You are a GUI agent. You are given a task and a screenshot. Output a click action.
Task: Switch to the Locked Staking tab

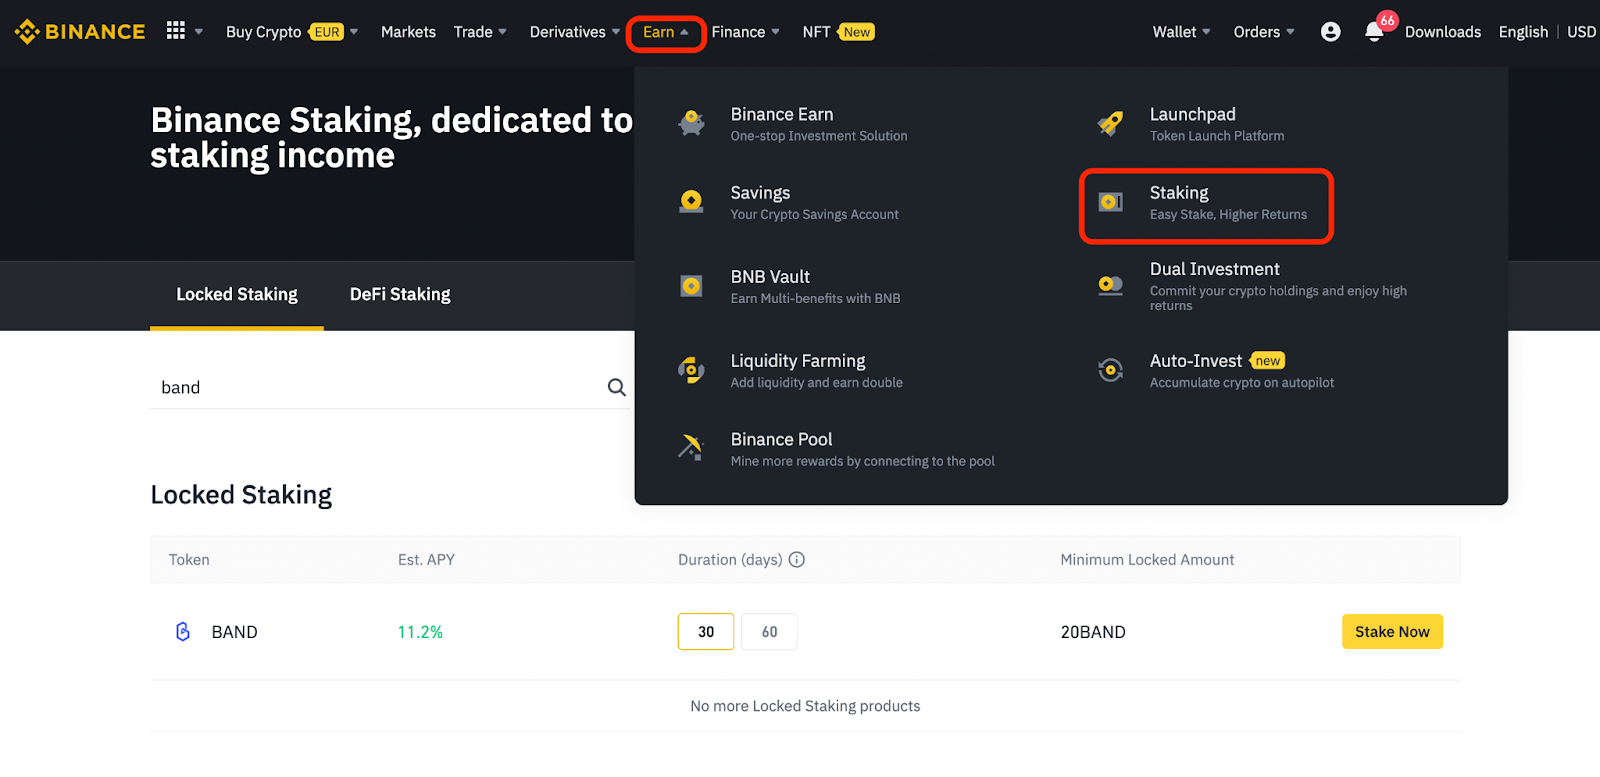(x=237, y=294)
